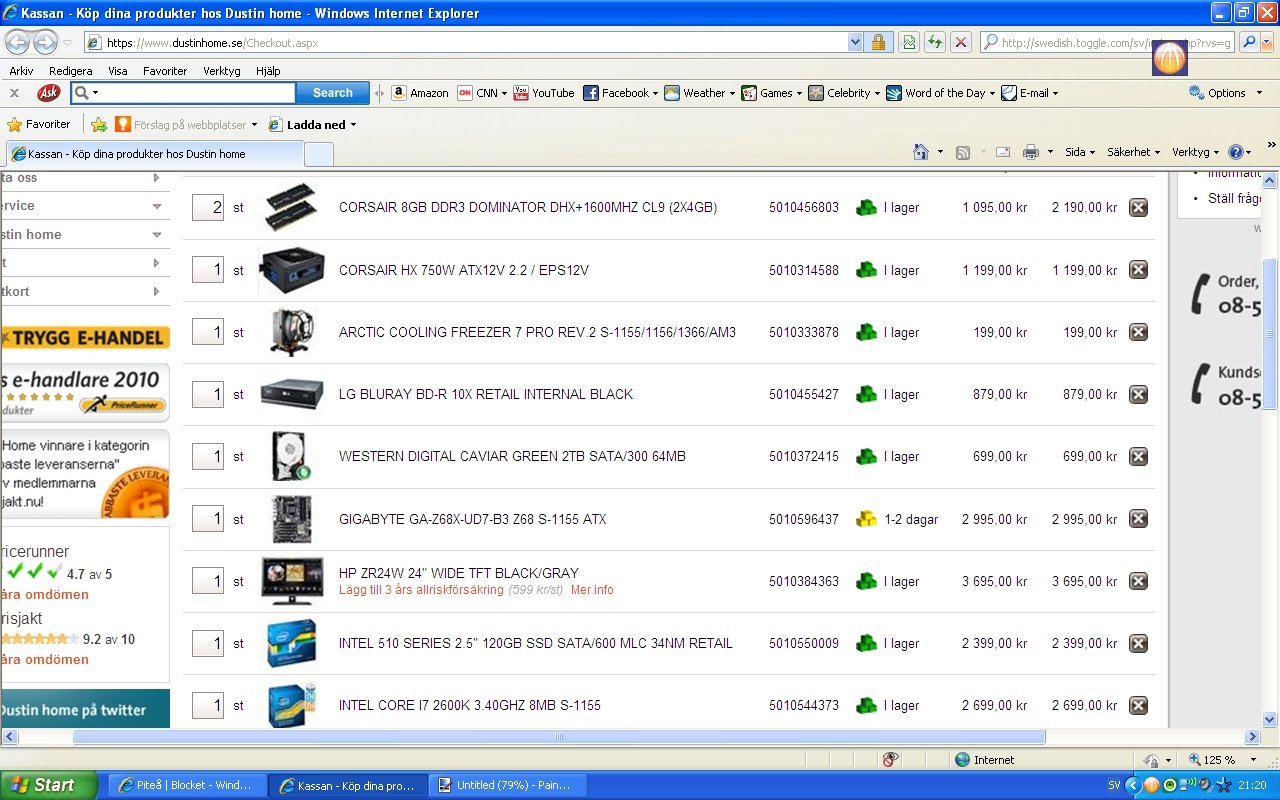The width and height of the screenshot is (1280, 800).
Task: Remove the LG Bluray BD-R row
Action: tap(1138, 394)
